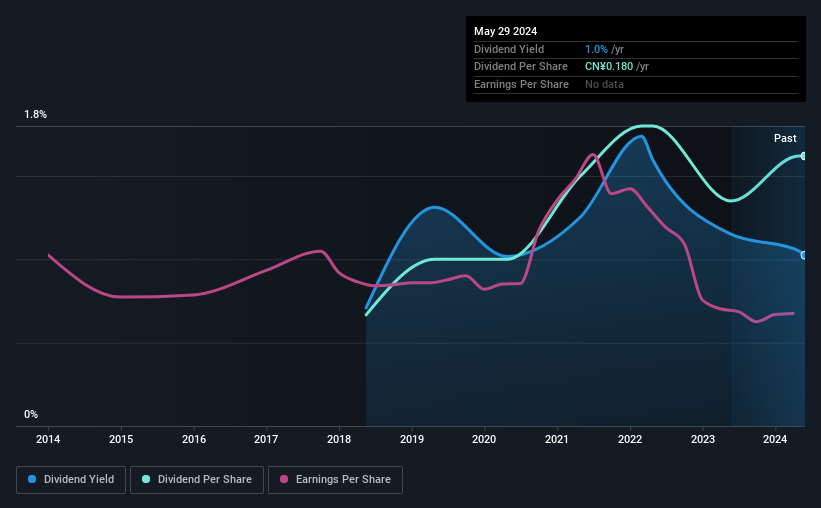821x508 pixels.
Task: Click the 2016 year tick label
Action: click(194, 439)
